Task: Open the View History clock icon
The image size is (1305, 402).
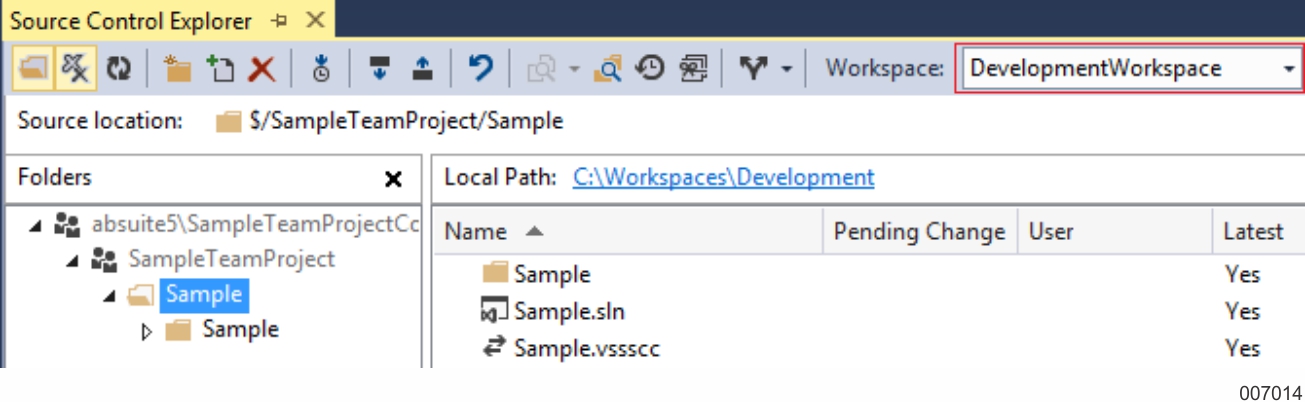Action: point(650,68)
